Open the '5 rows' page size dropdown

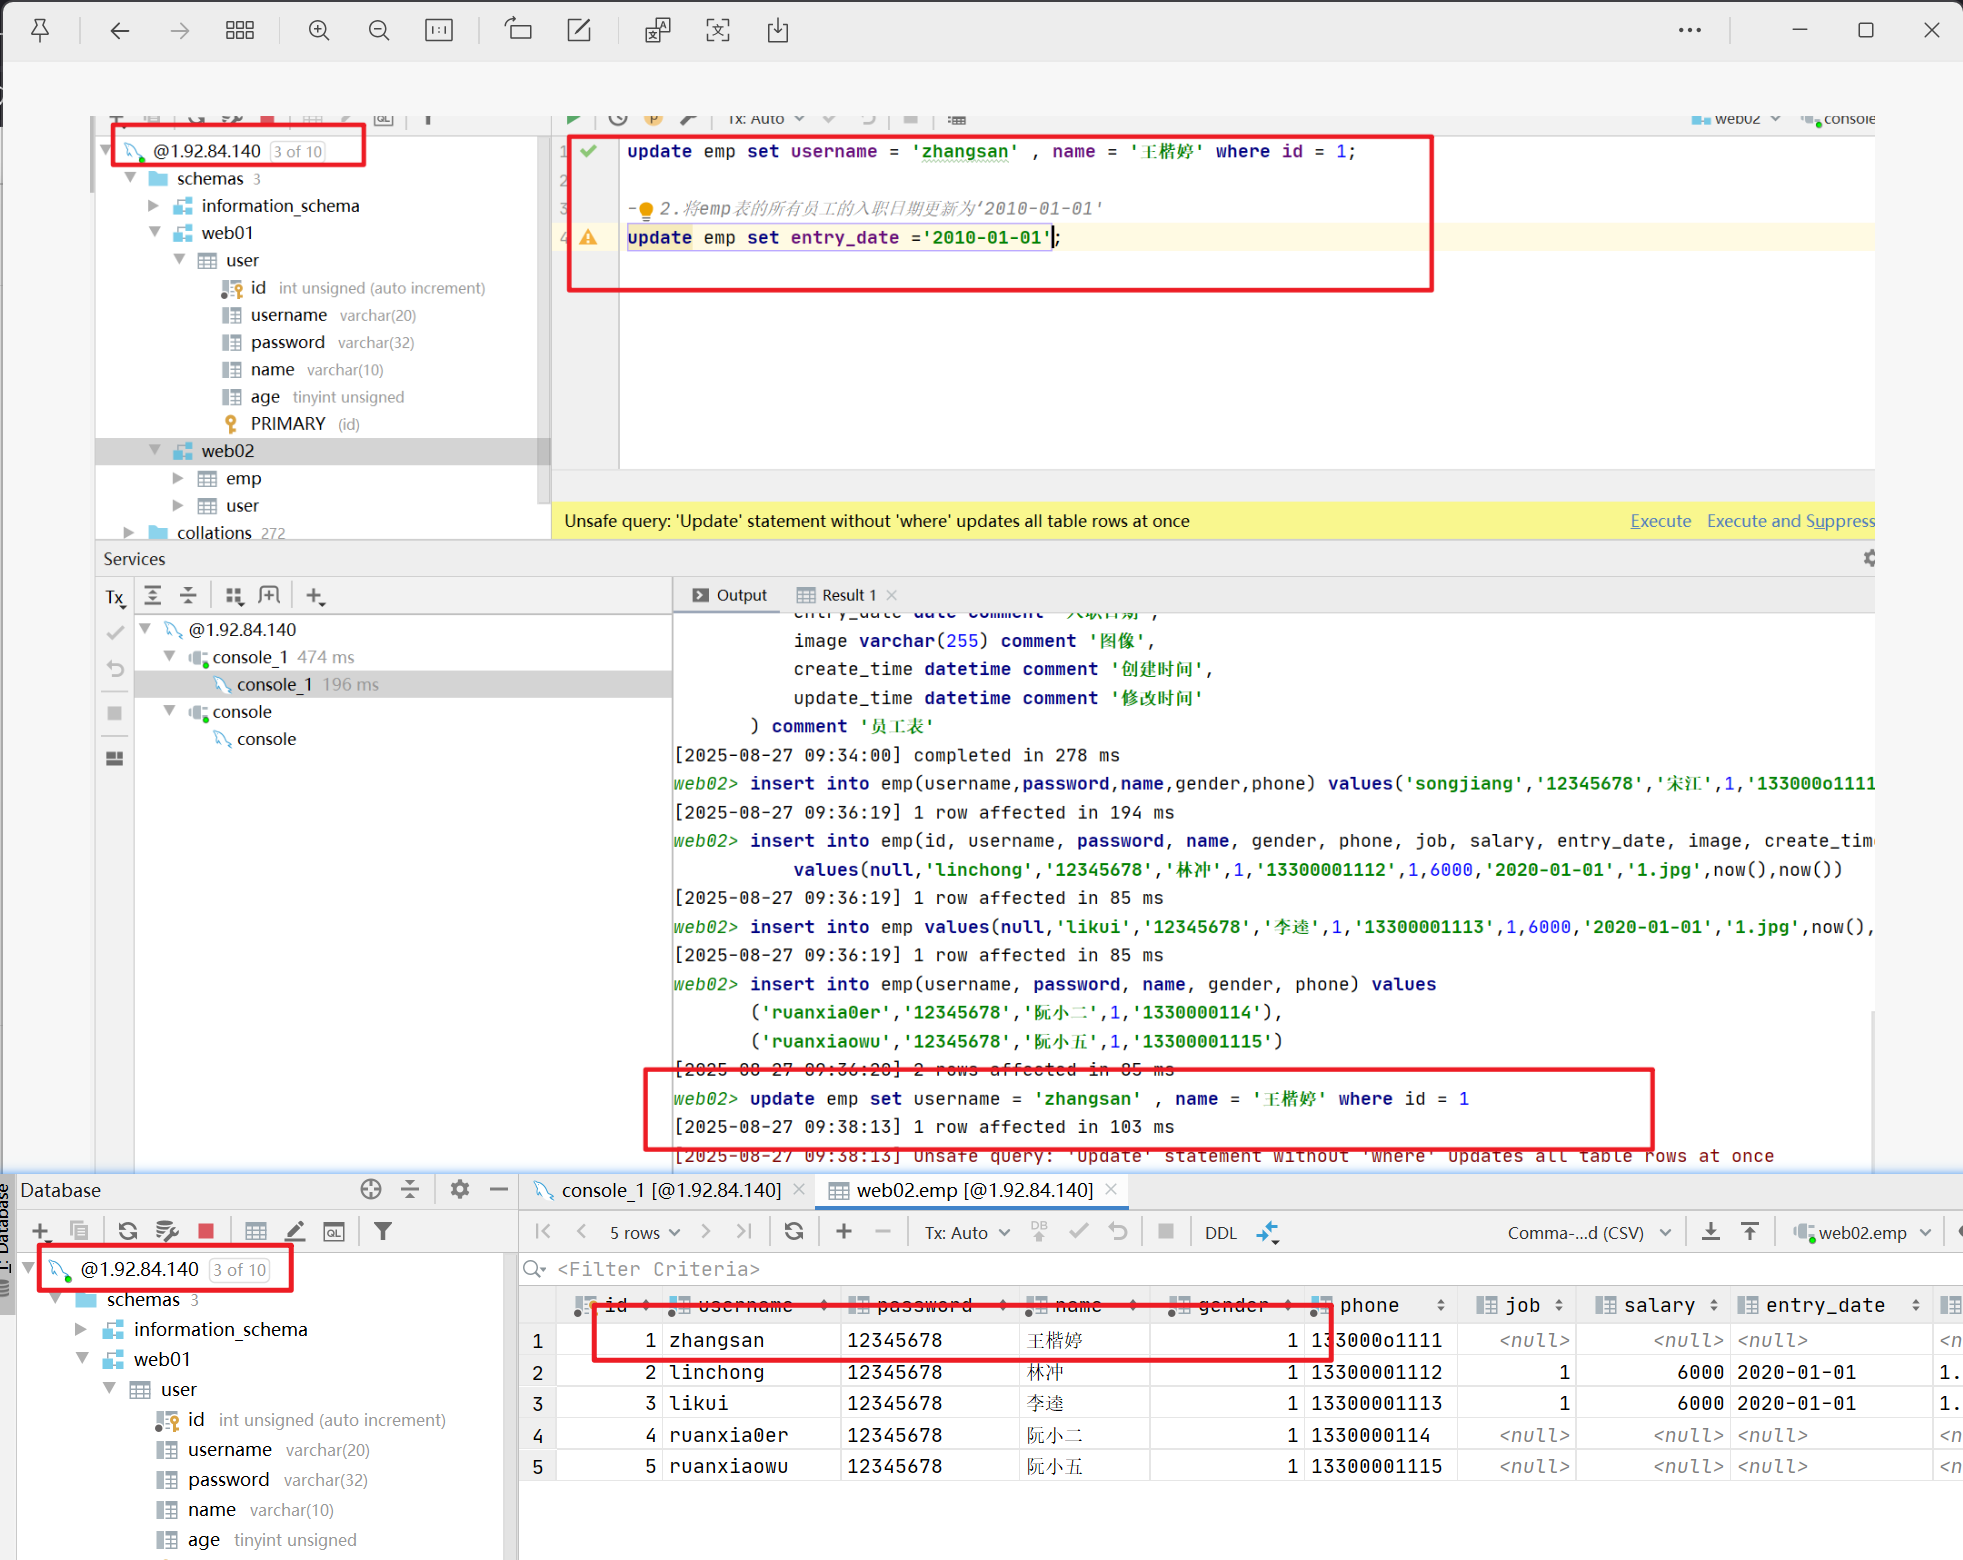[645, 1233]
